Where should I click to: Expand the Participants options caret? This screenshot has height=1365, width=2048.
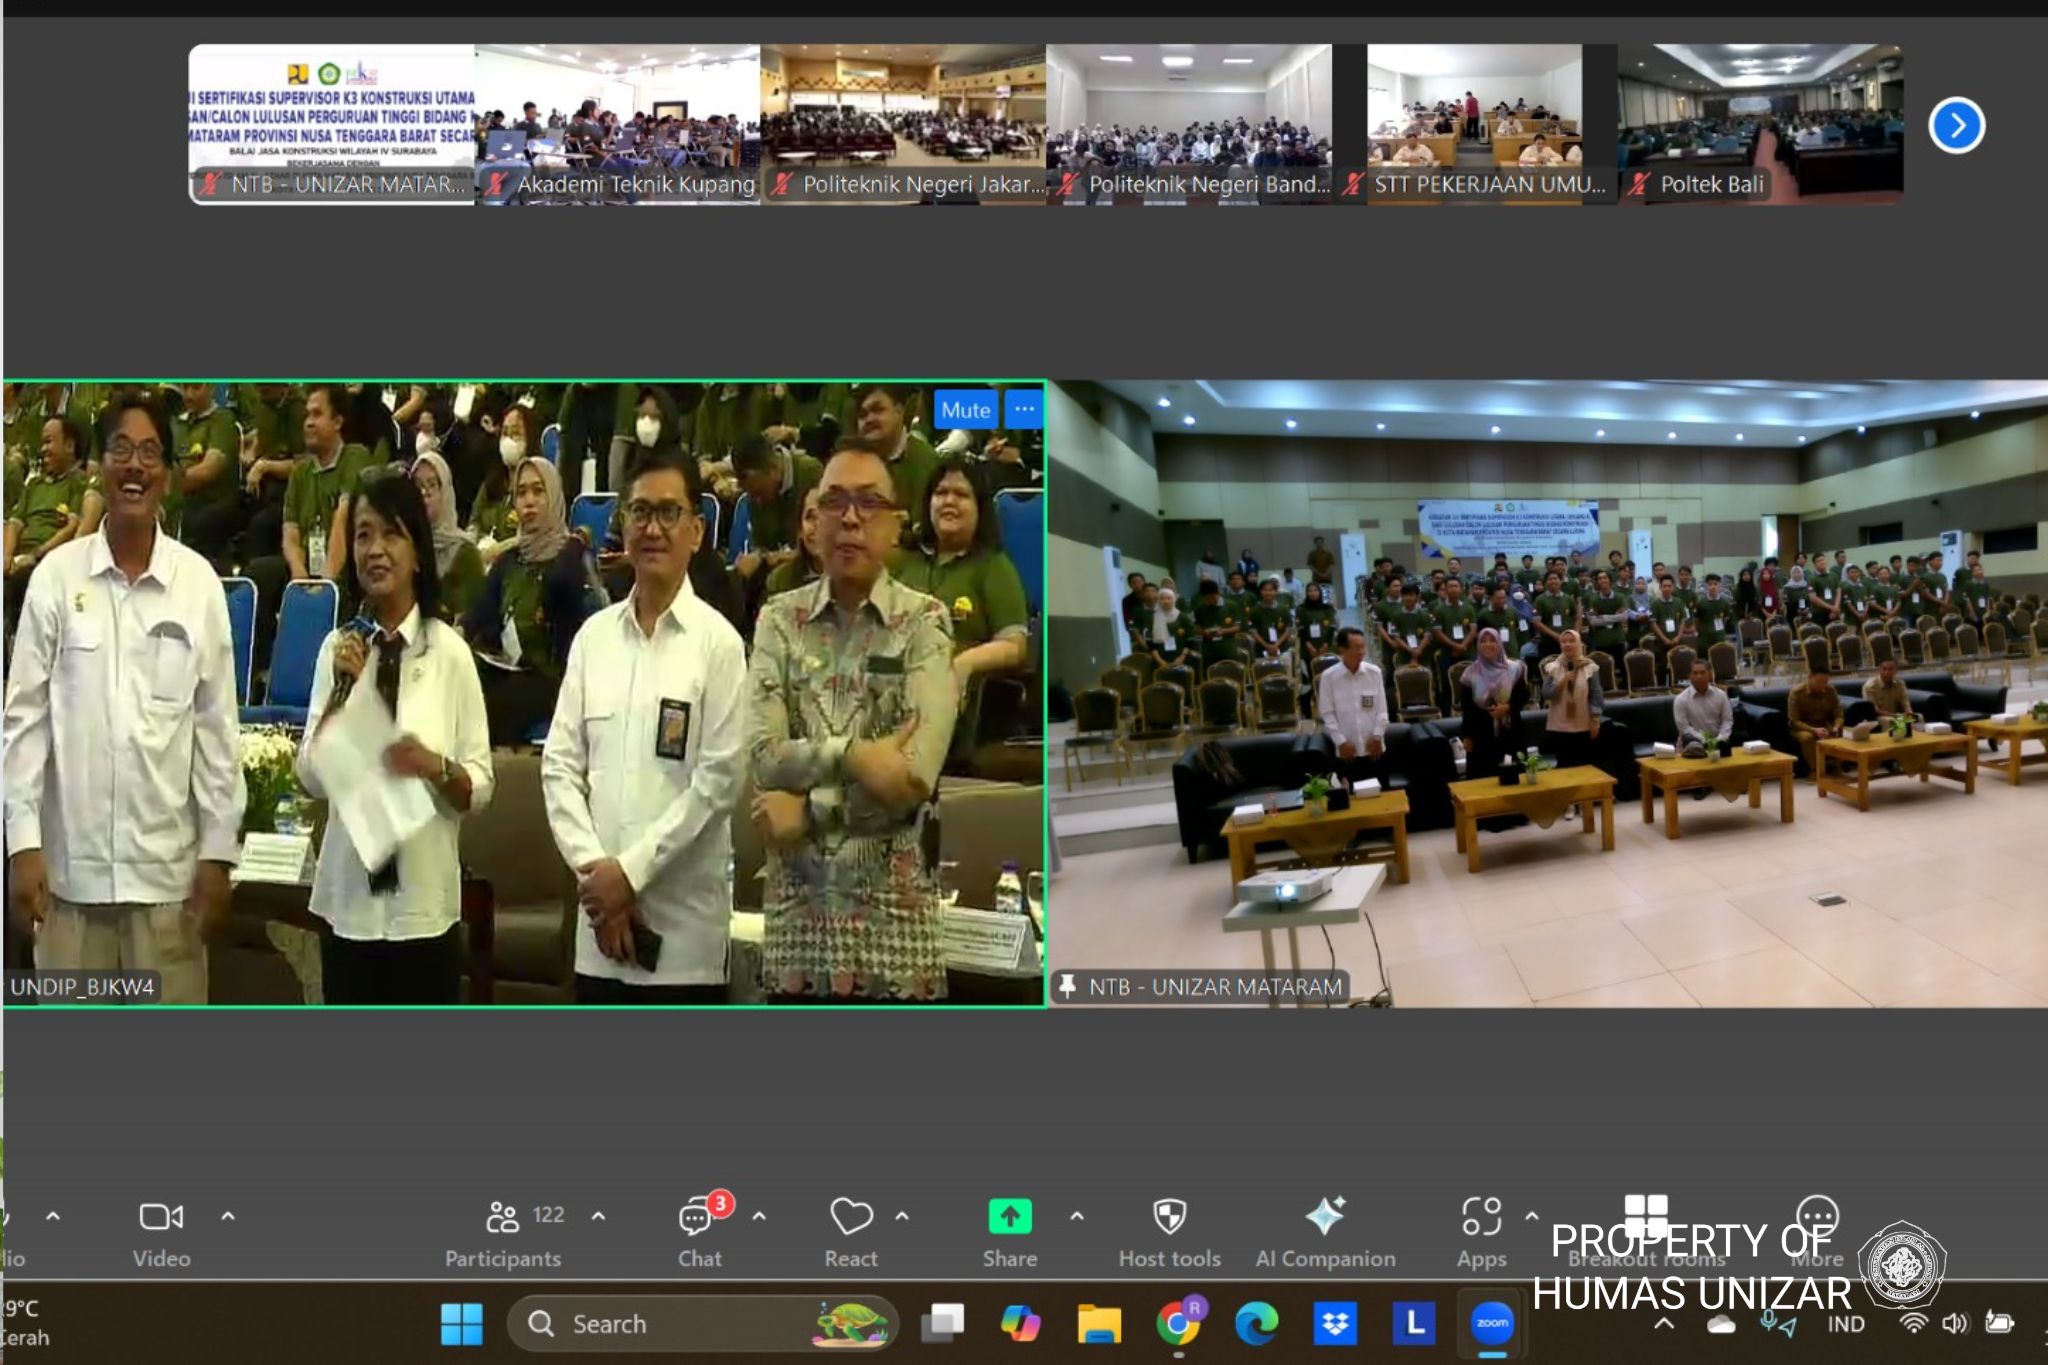click(x=599, y=1216)
